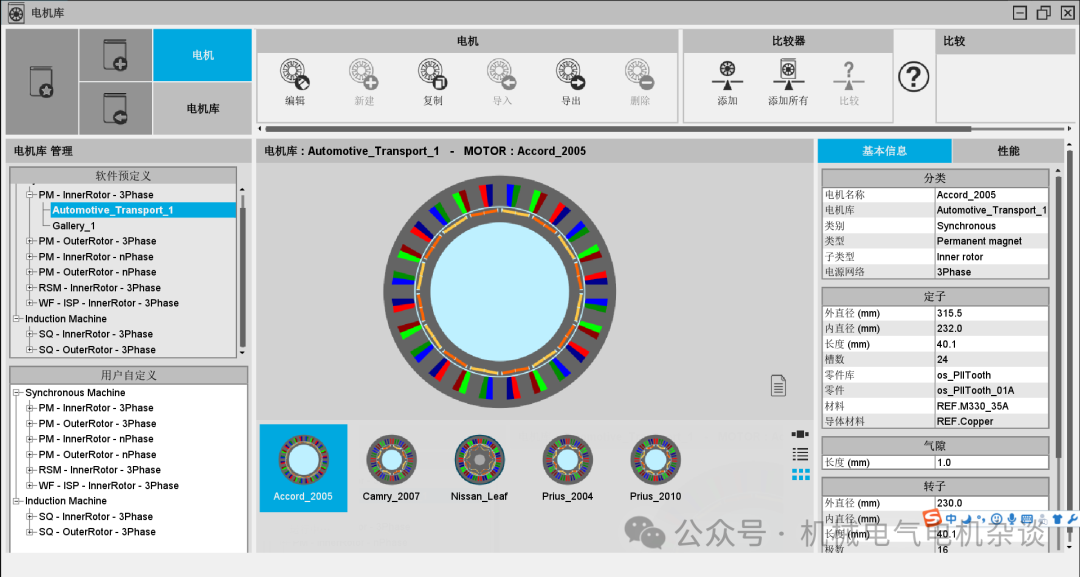Select Prius_2010 motor thumbnail
The width and height of the screenshot is (1080, 577).
[656, 468]
